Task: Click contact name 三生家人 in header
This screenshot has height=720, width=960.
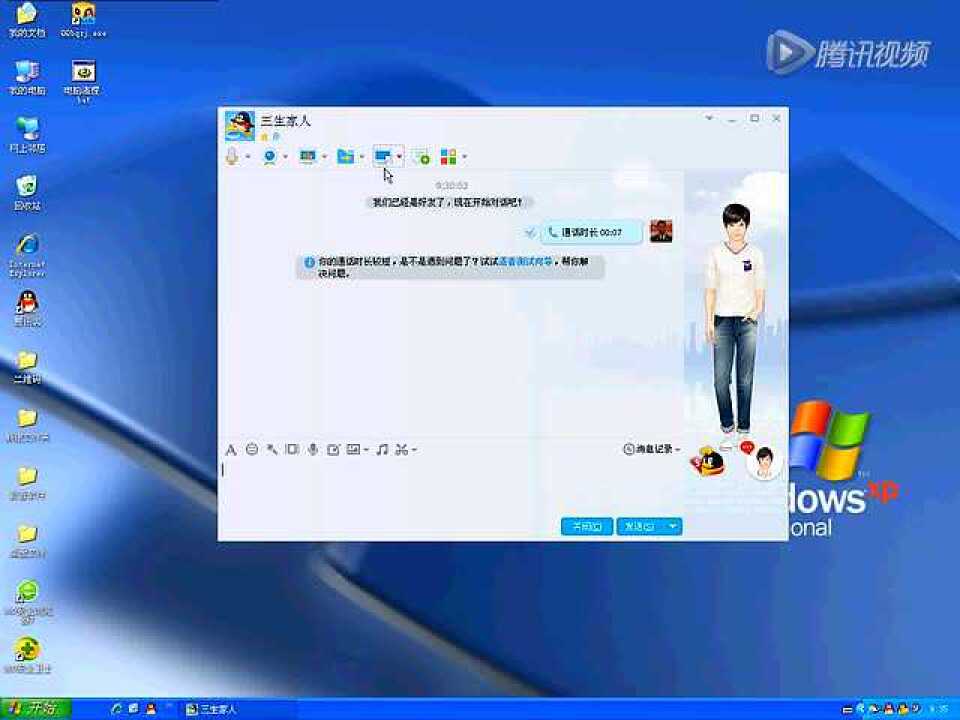Action: point(285,121)
